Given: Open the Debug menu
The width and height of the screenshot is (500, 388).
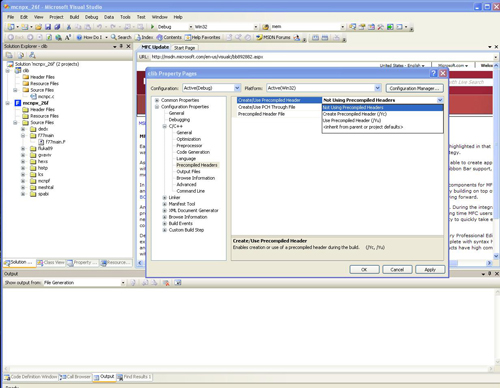Looking at the screenshot, I should click(x=91, y=17).
